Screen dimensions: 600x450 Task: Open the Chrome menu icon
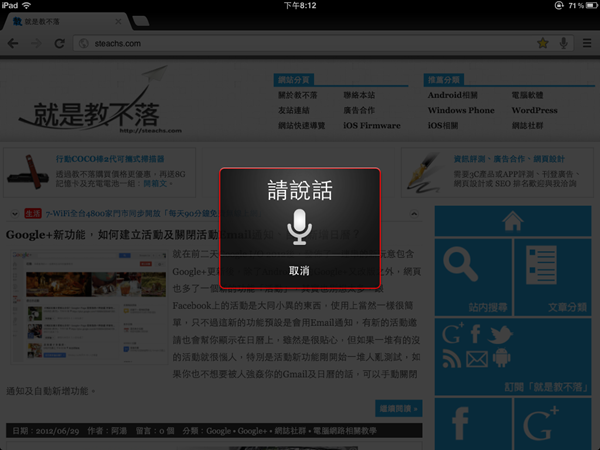(x=587, y=43)
